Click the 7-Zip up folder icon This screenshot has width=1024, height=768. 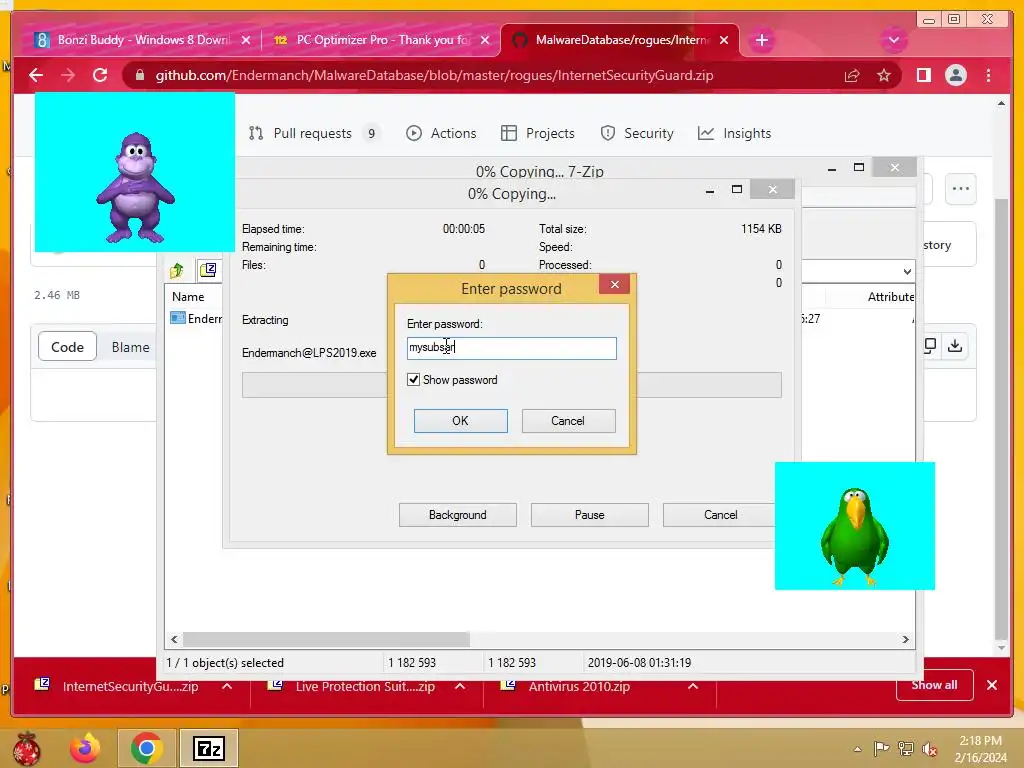177,270
